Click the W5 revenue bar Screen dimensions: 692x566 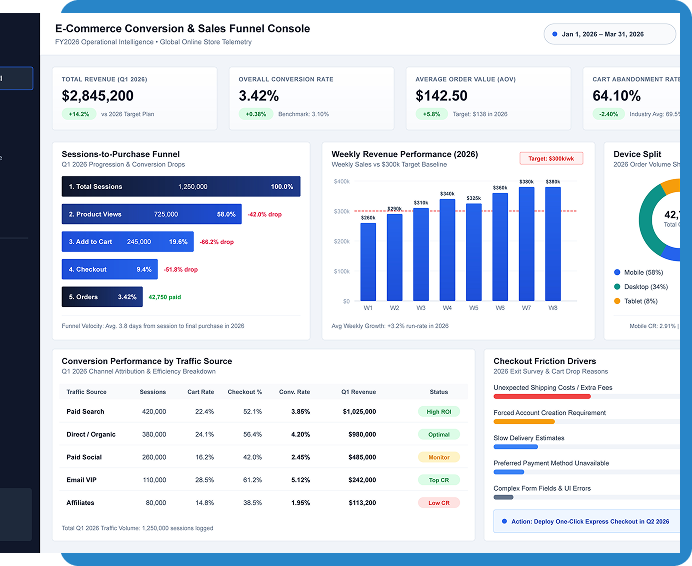click(474, 252)
